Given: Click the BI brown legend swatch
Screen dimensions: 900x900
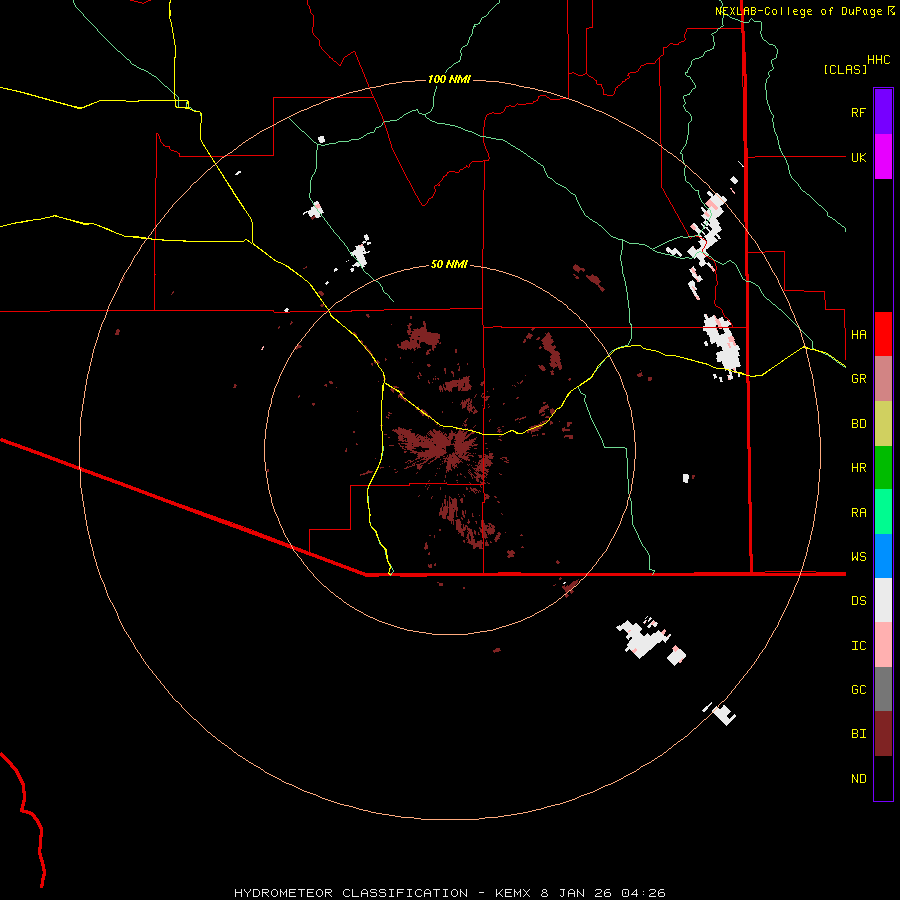Looking at the screenshot, I should click(x=883, y=734).
